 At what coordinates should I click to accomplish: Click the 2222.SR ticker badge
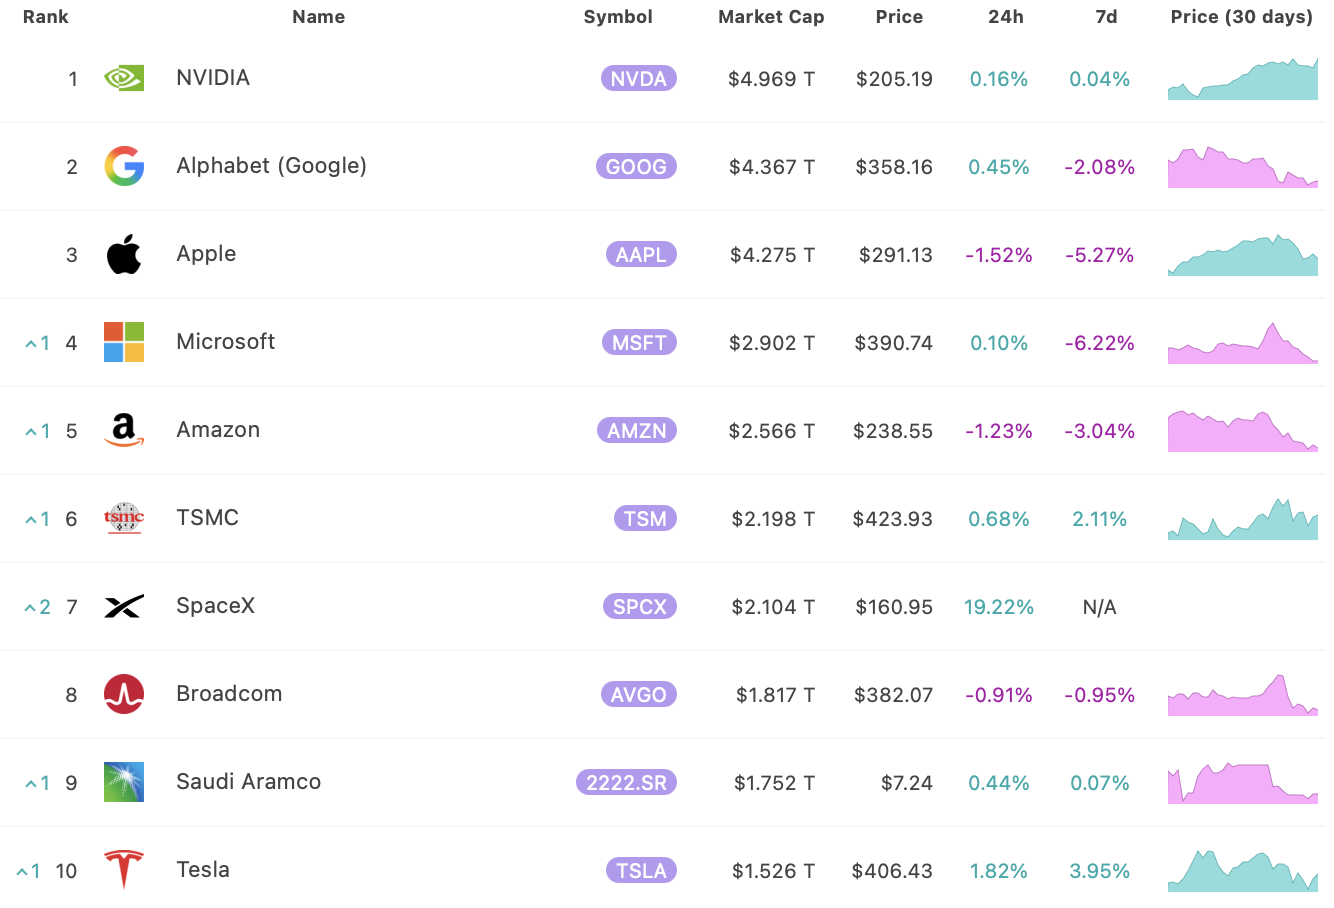pos(626,782)
